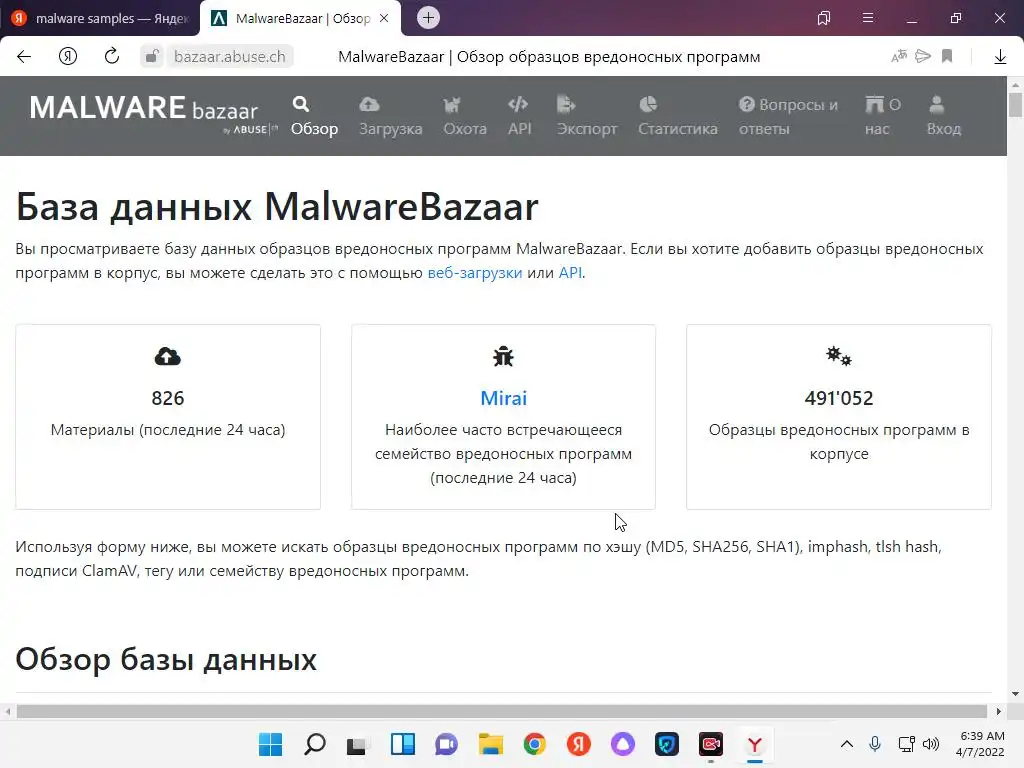Screen dimensions: 1024x768
Task: Click the cloud upload icon above 826
Action: tap(168, 357)
